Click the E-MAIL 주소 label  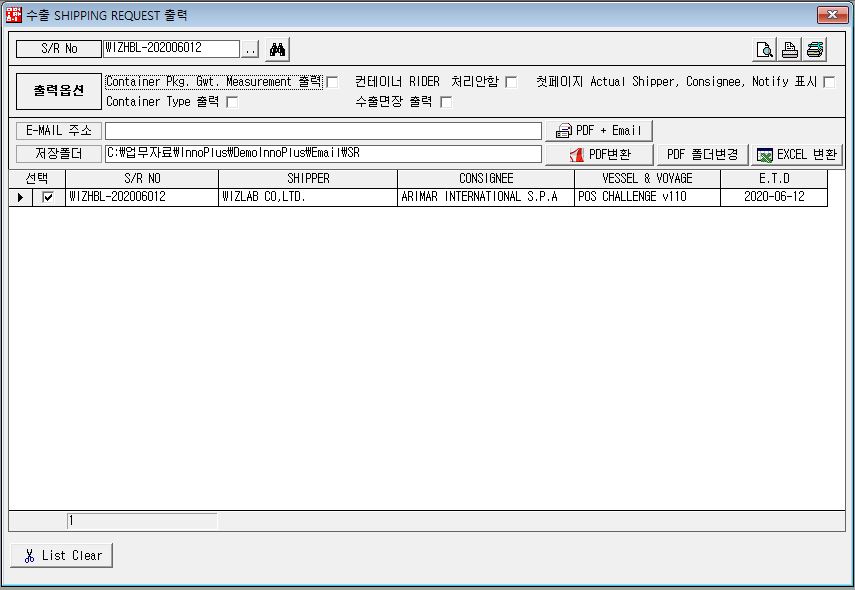point(59,131)
